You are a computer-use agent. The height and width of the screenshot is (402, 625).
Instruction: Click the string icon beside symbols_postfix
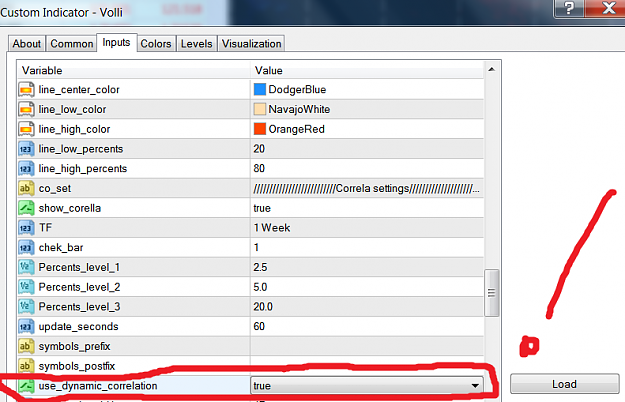point(26,366)
